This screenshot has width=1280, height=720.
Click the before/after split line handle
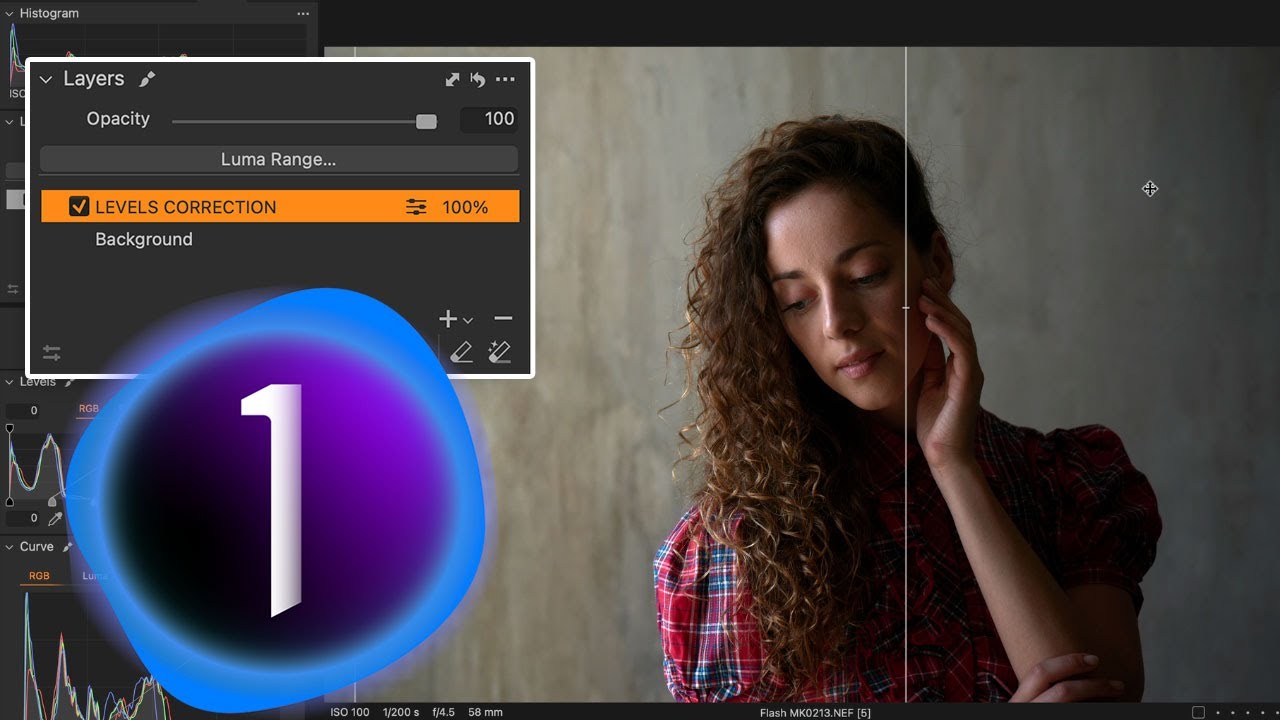[906, 308]
